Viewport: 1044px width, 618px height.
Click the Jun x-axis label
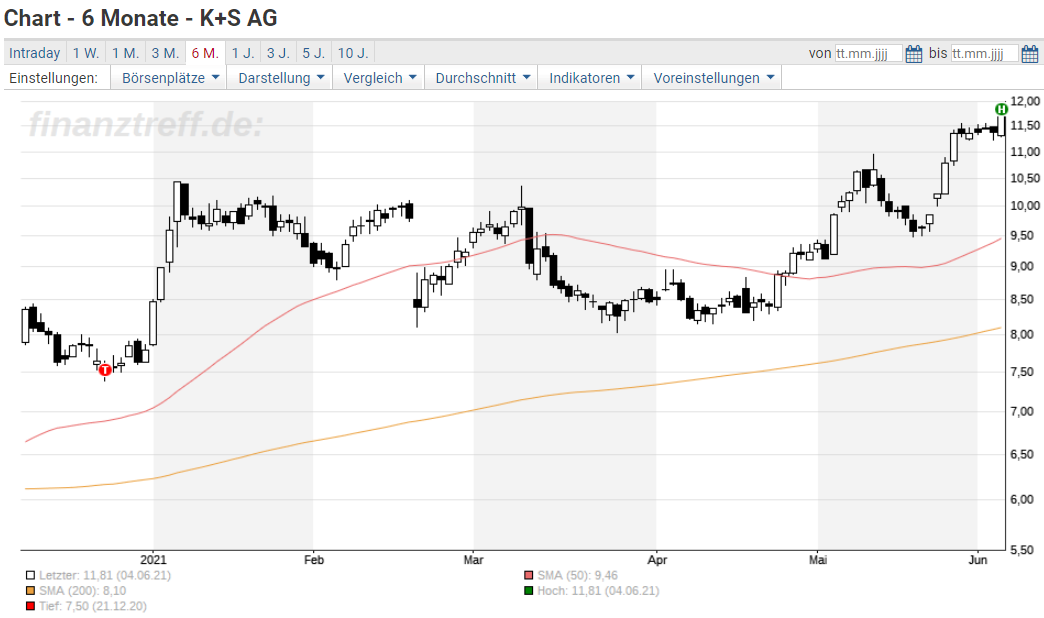point(977,560)
